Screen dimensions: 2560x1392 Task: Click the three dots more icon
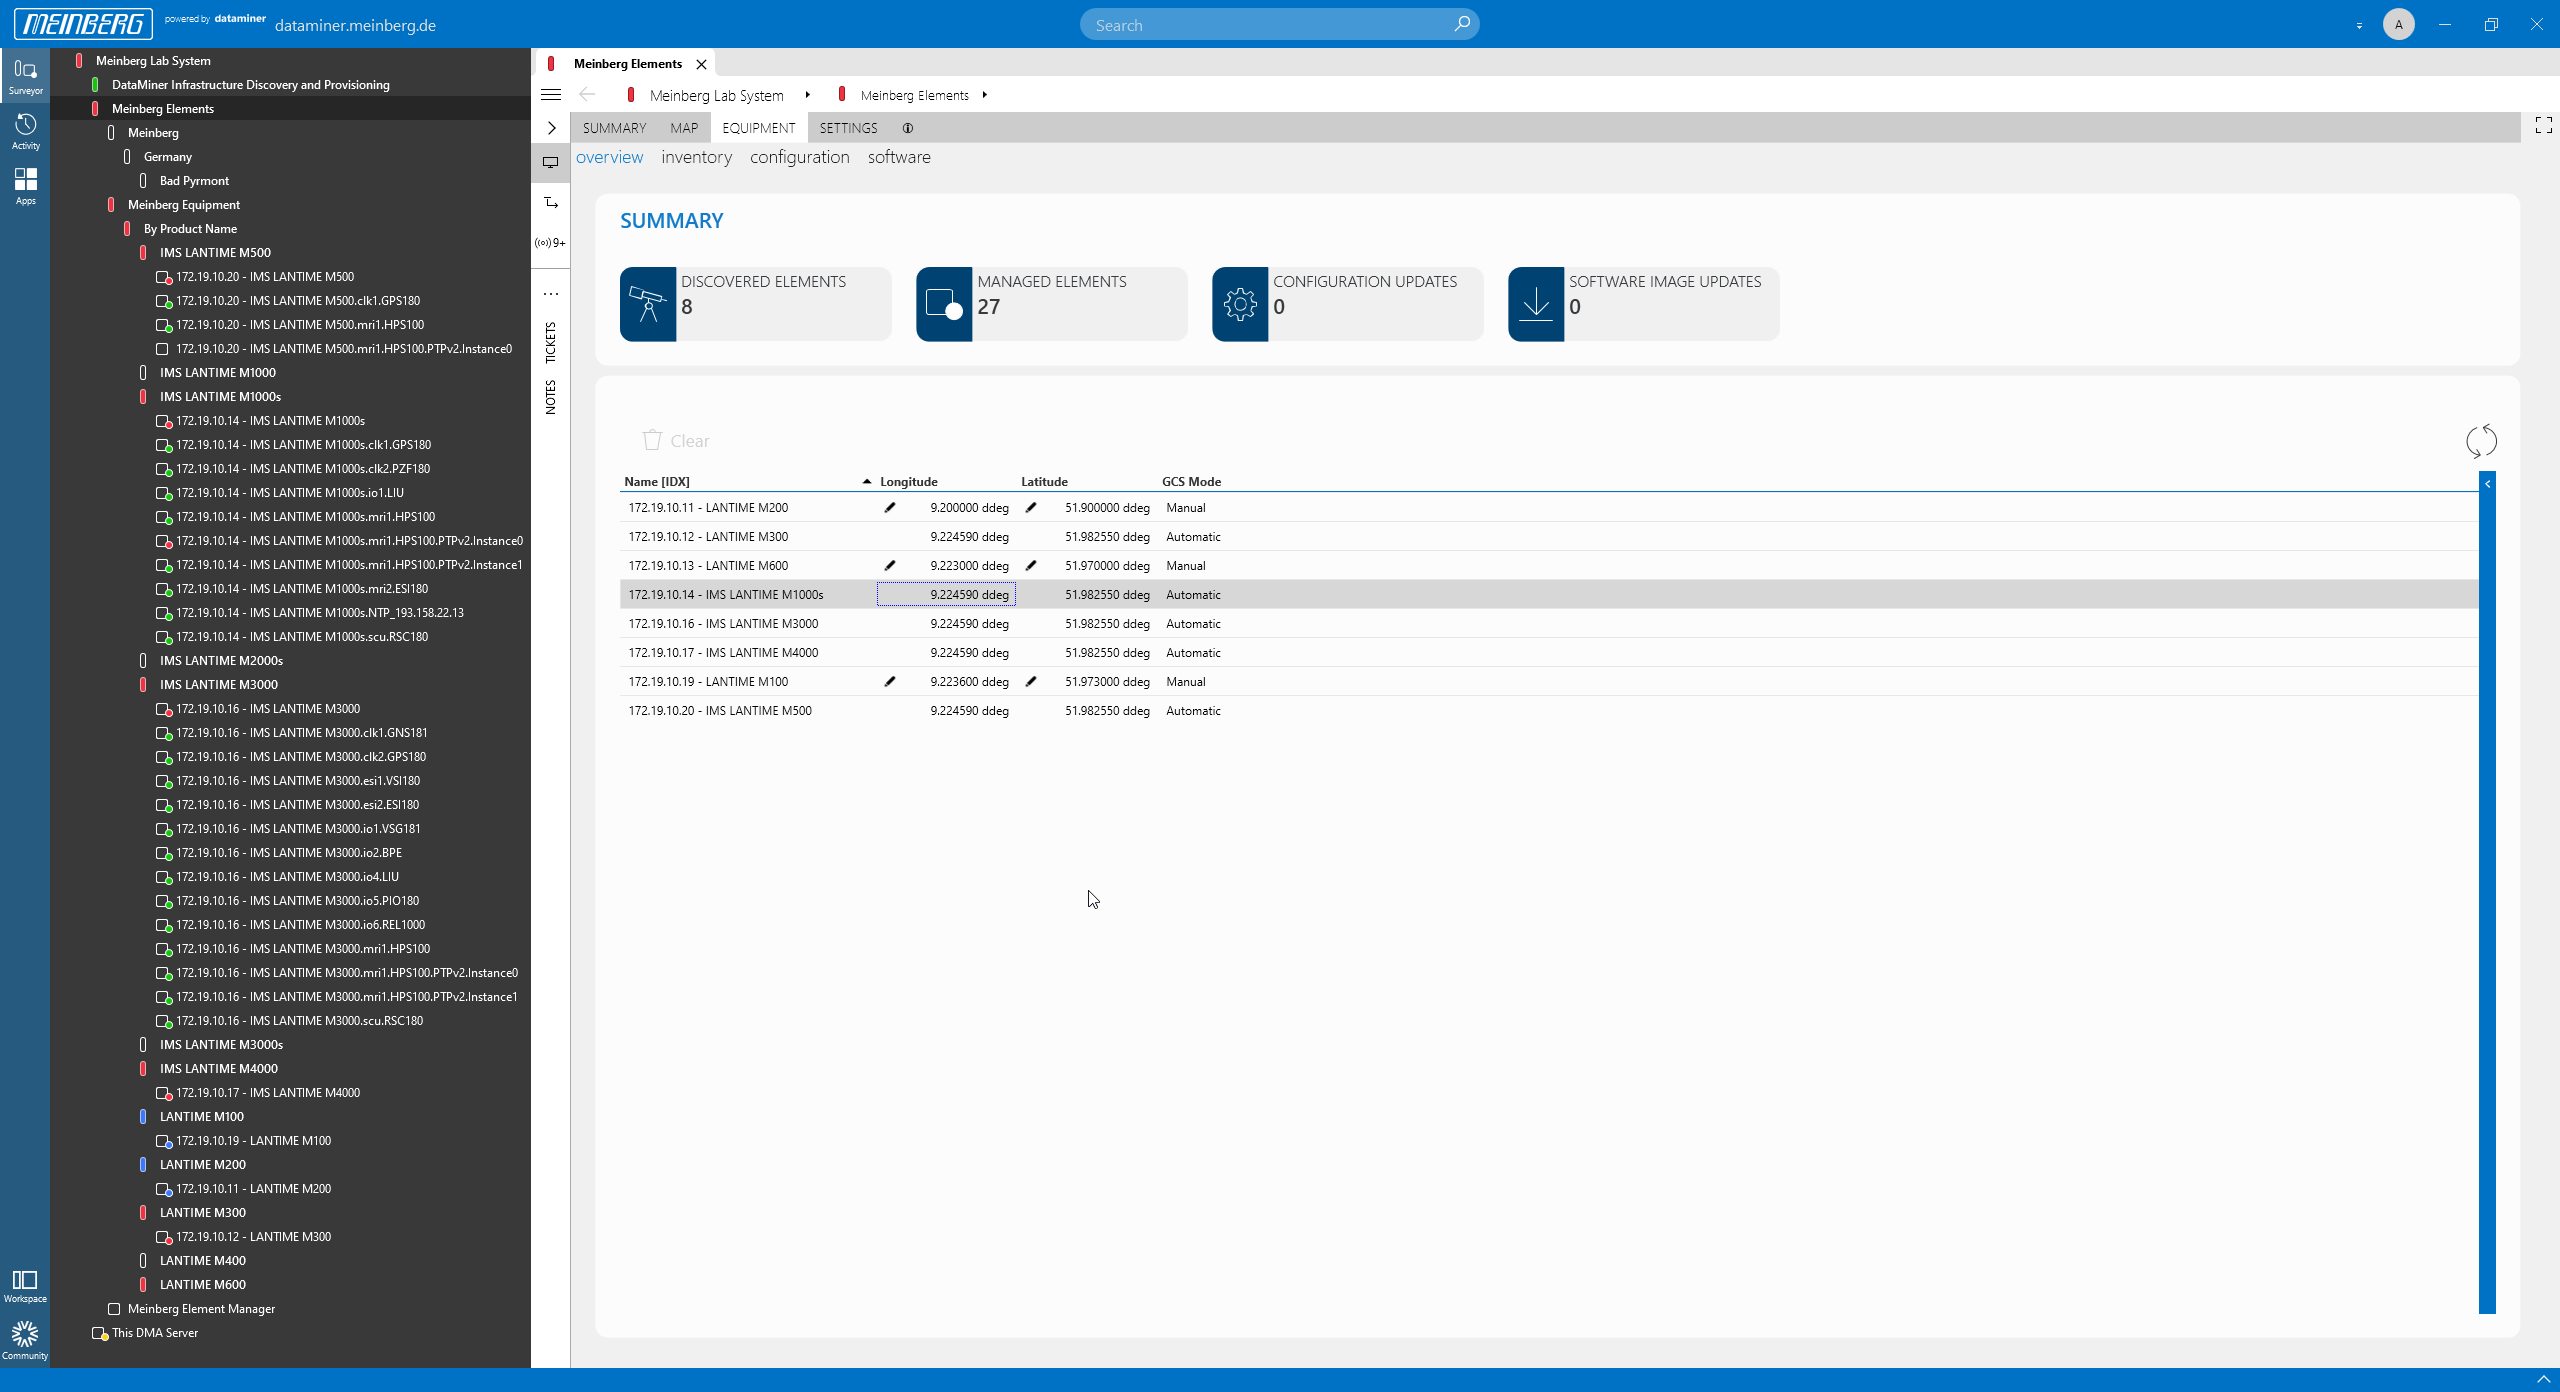551,294
